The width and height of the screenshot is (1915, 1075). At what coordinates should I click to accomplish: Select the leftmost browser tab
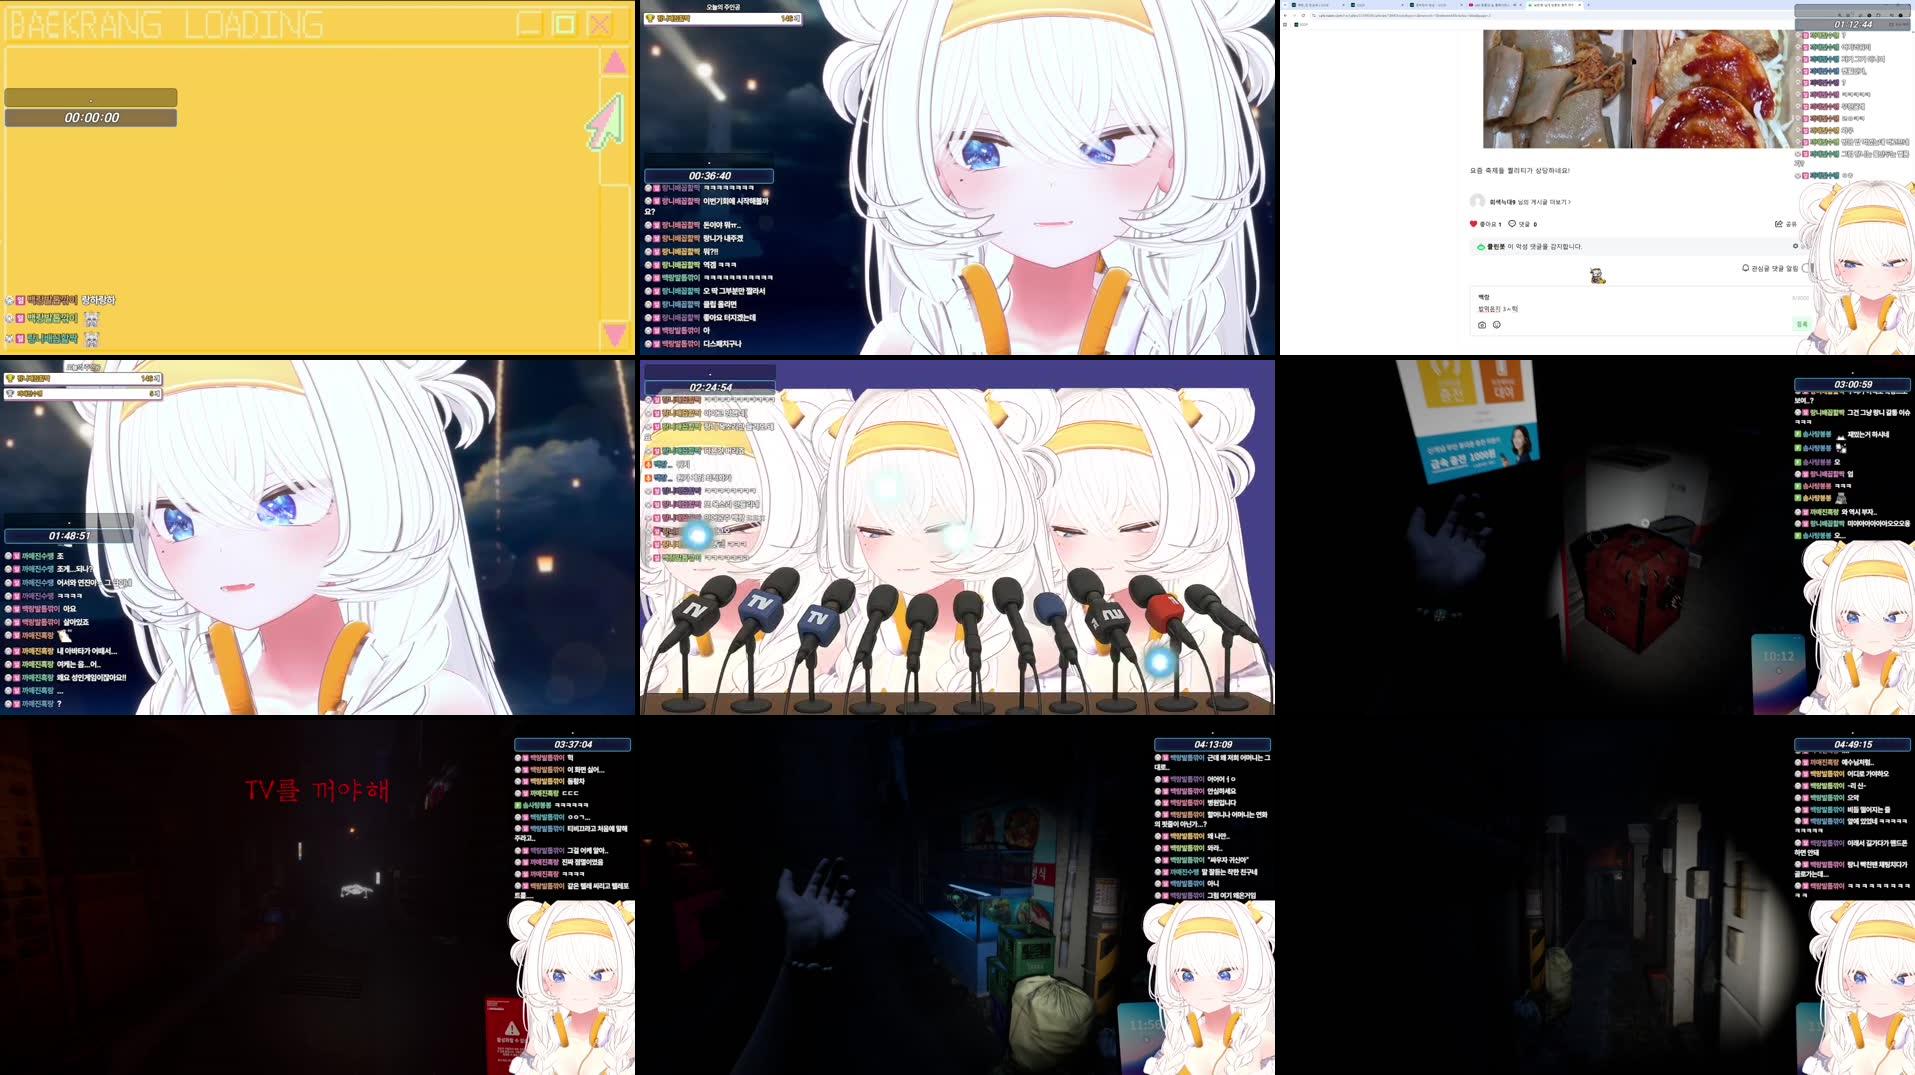click(1310, 5)
